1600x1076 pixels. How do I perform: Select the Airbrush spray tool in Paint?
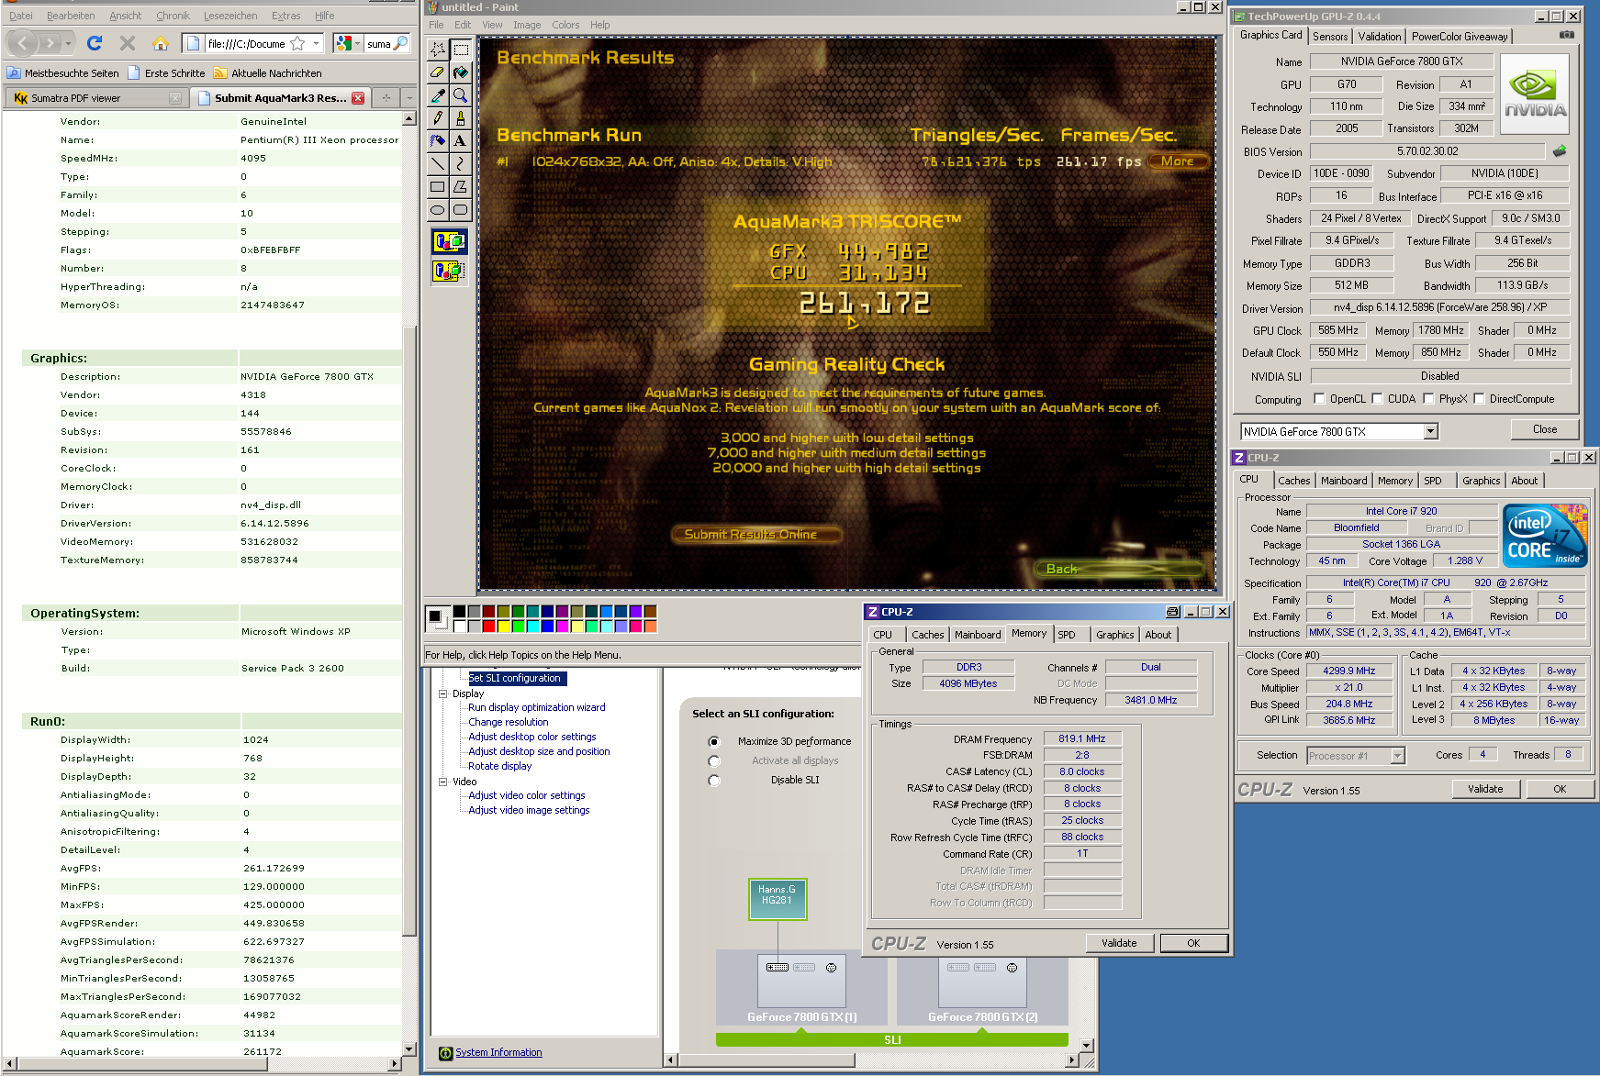[x=438, y=141]
